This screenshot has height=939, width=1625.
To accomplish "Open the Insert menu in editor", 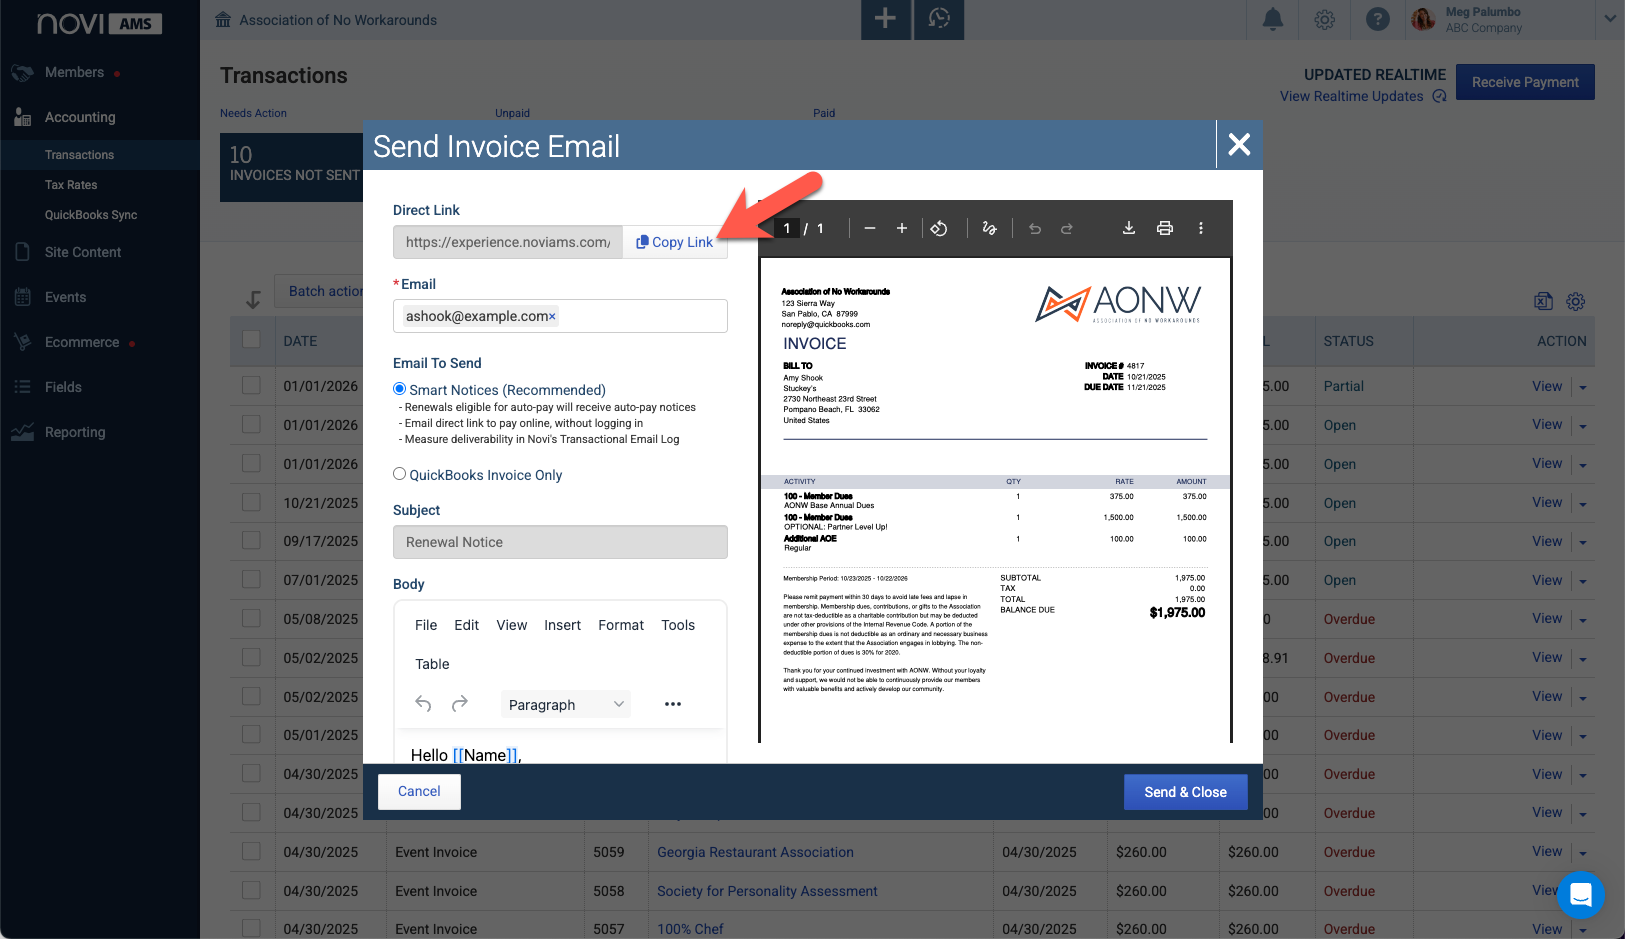I will click(x=562, y=625).
